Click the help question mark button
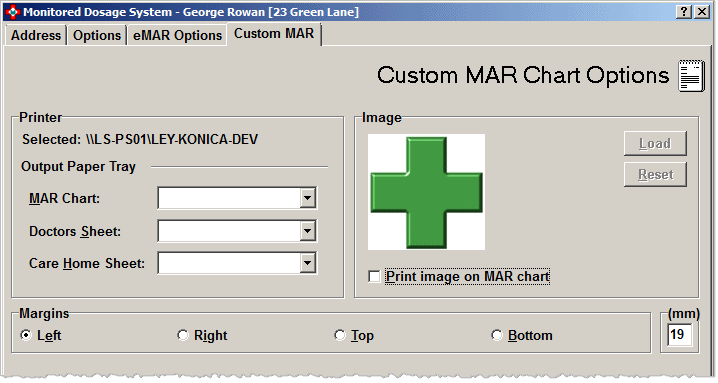This screenshot has height=383, width=718. tap(684, 11)
